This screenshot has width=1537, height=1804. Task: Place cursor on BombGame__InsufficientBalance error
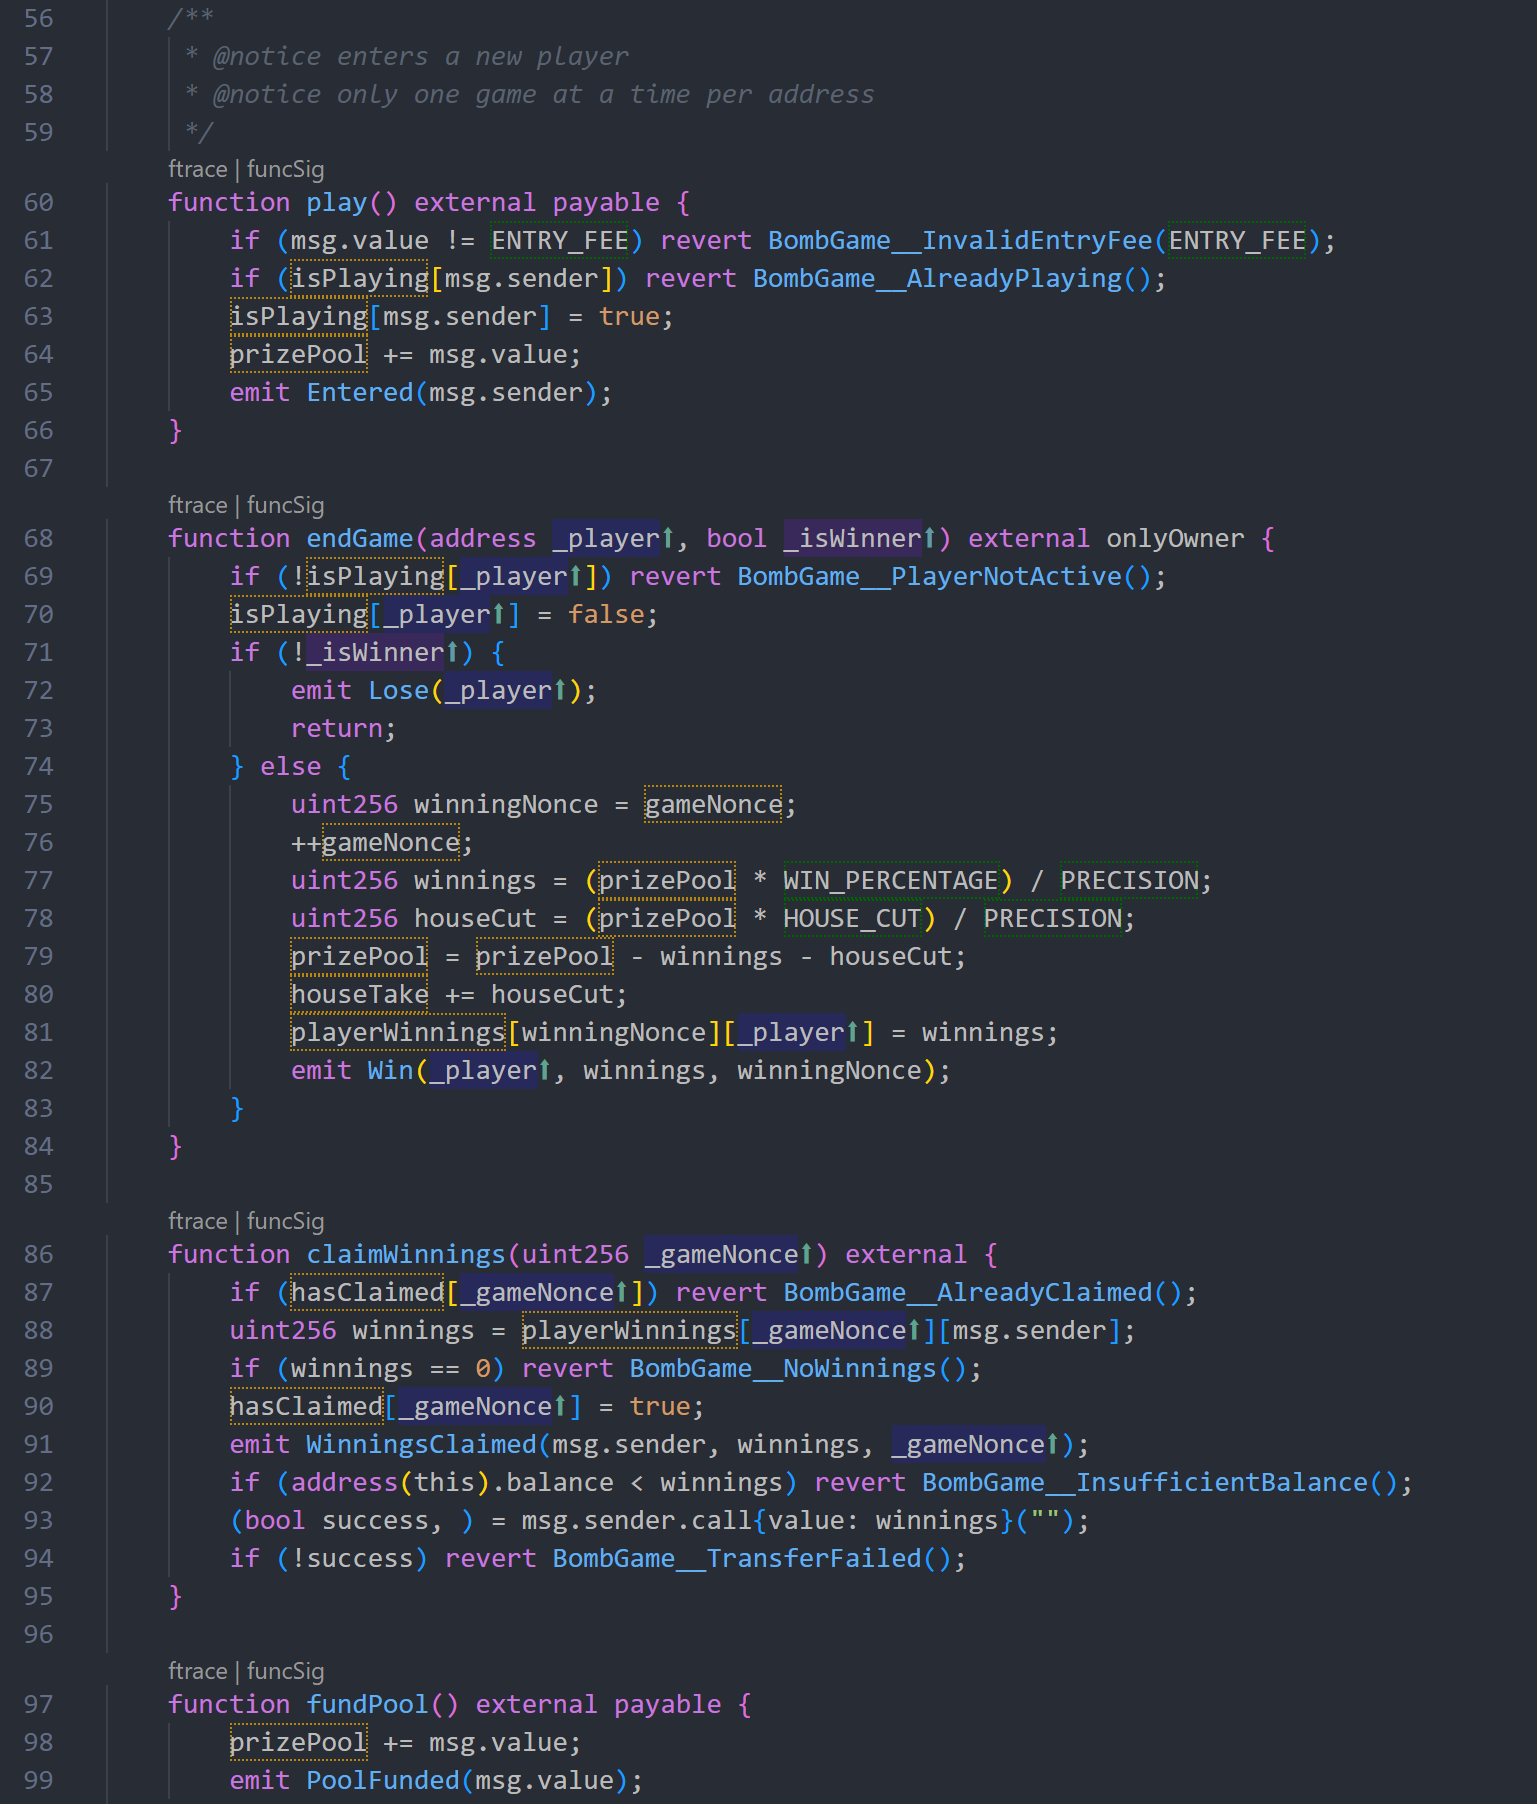click(1145, 1482)
